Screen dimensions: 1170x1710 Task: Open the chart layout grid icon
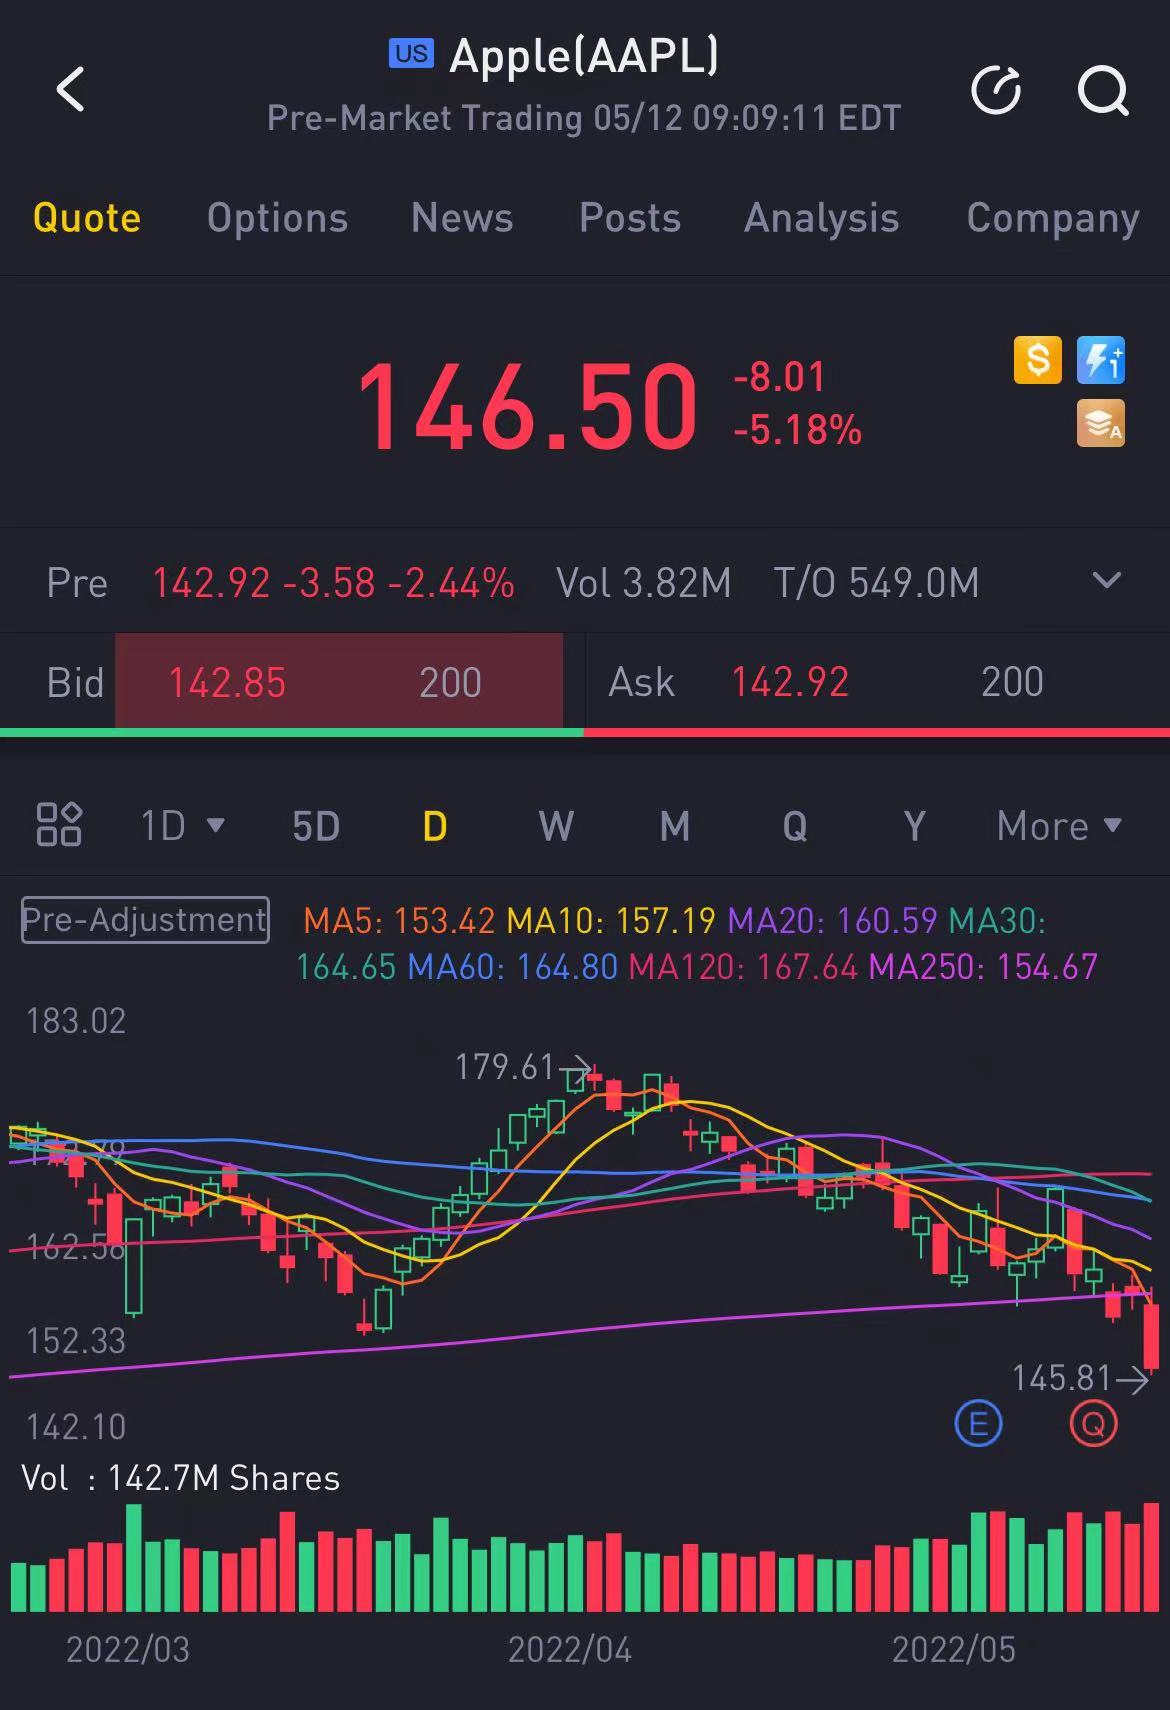59,825
